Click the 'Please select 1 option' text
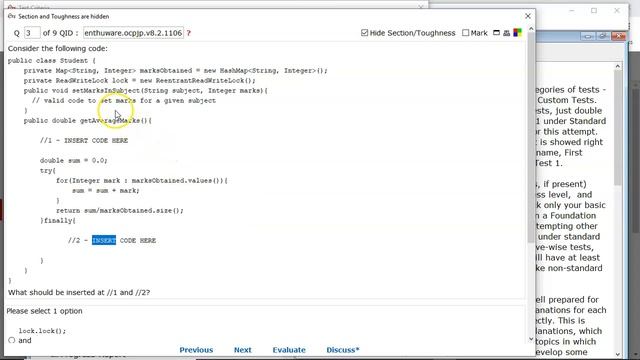Viewport: 640px width, 360px height. [44, 311]
